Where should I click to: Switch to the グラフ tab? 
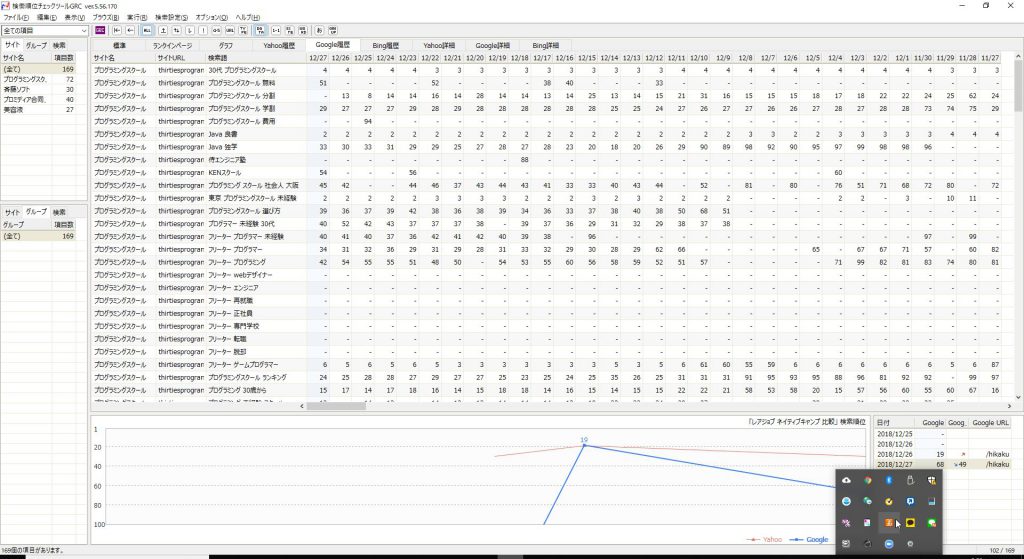tap(226, 46)
